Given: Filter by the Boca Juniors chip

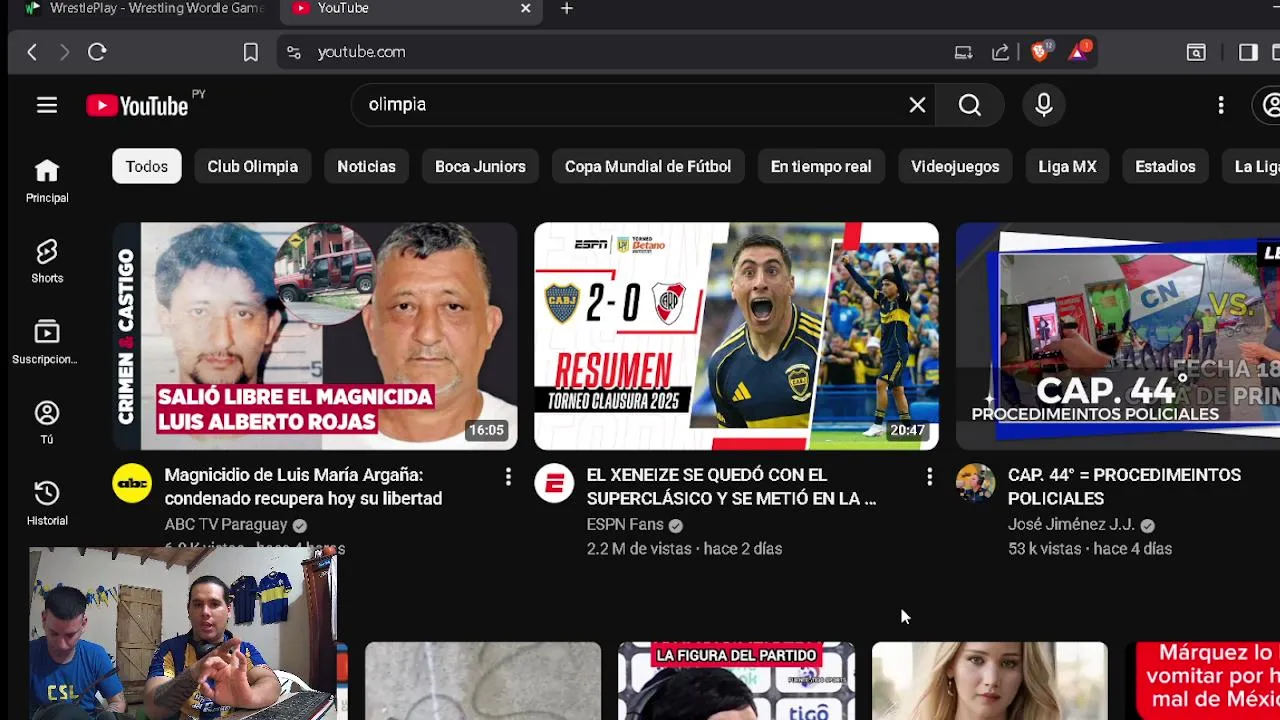Looking at the screenshot, I should [x=480, y=167].
